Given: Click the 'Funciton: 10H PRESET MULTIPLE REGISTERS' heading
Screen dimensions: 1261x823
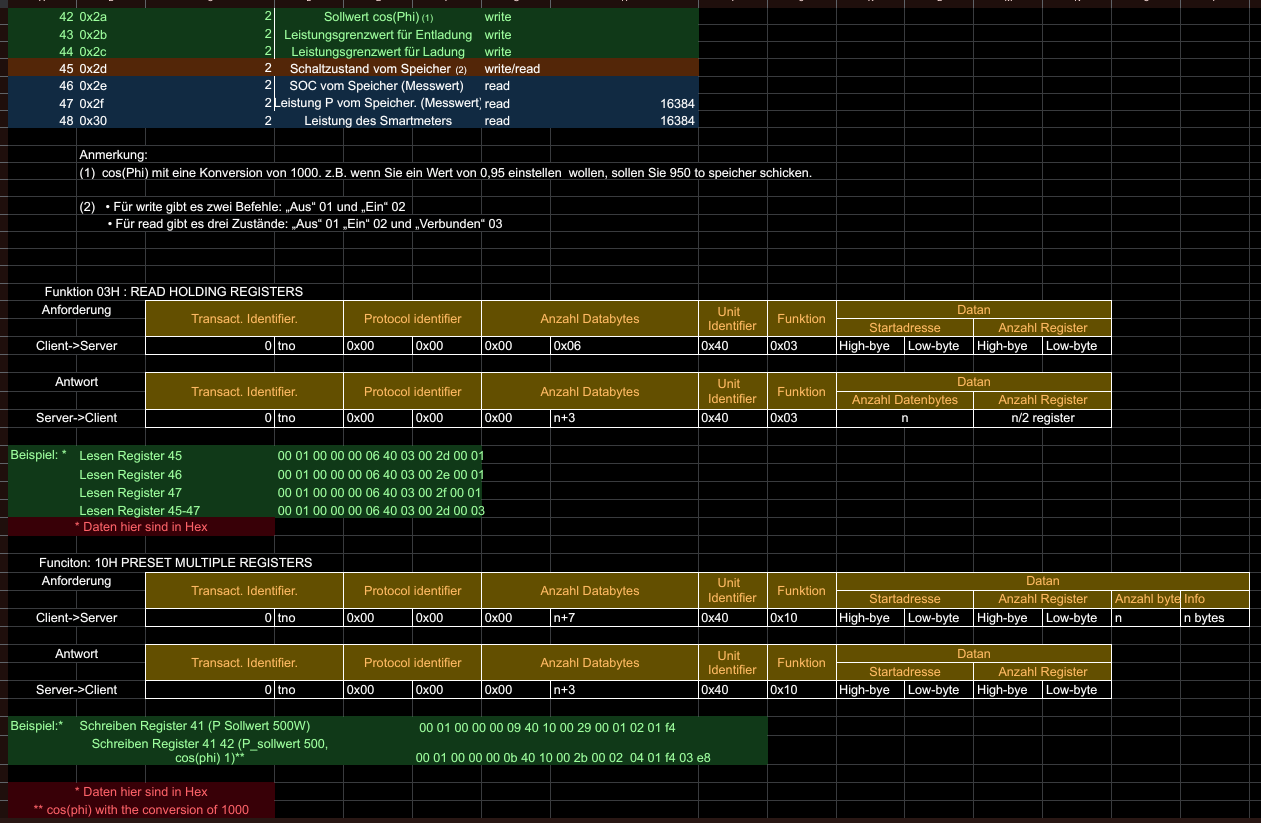Looking at the screenshot, I should tap(175, 563).
